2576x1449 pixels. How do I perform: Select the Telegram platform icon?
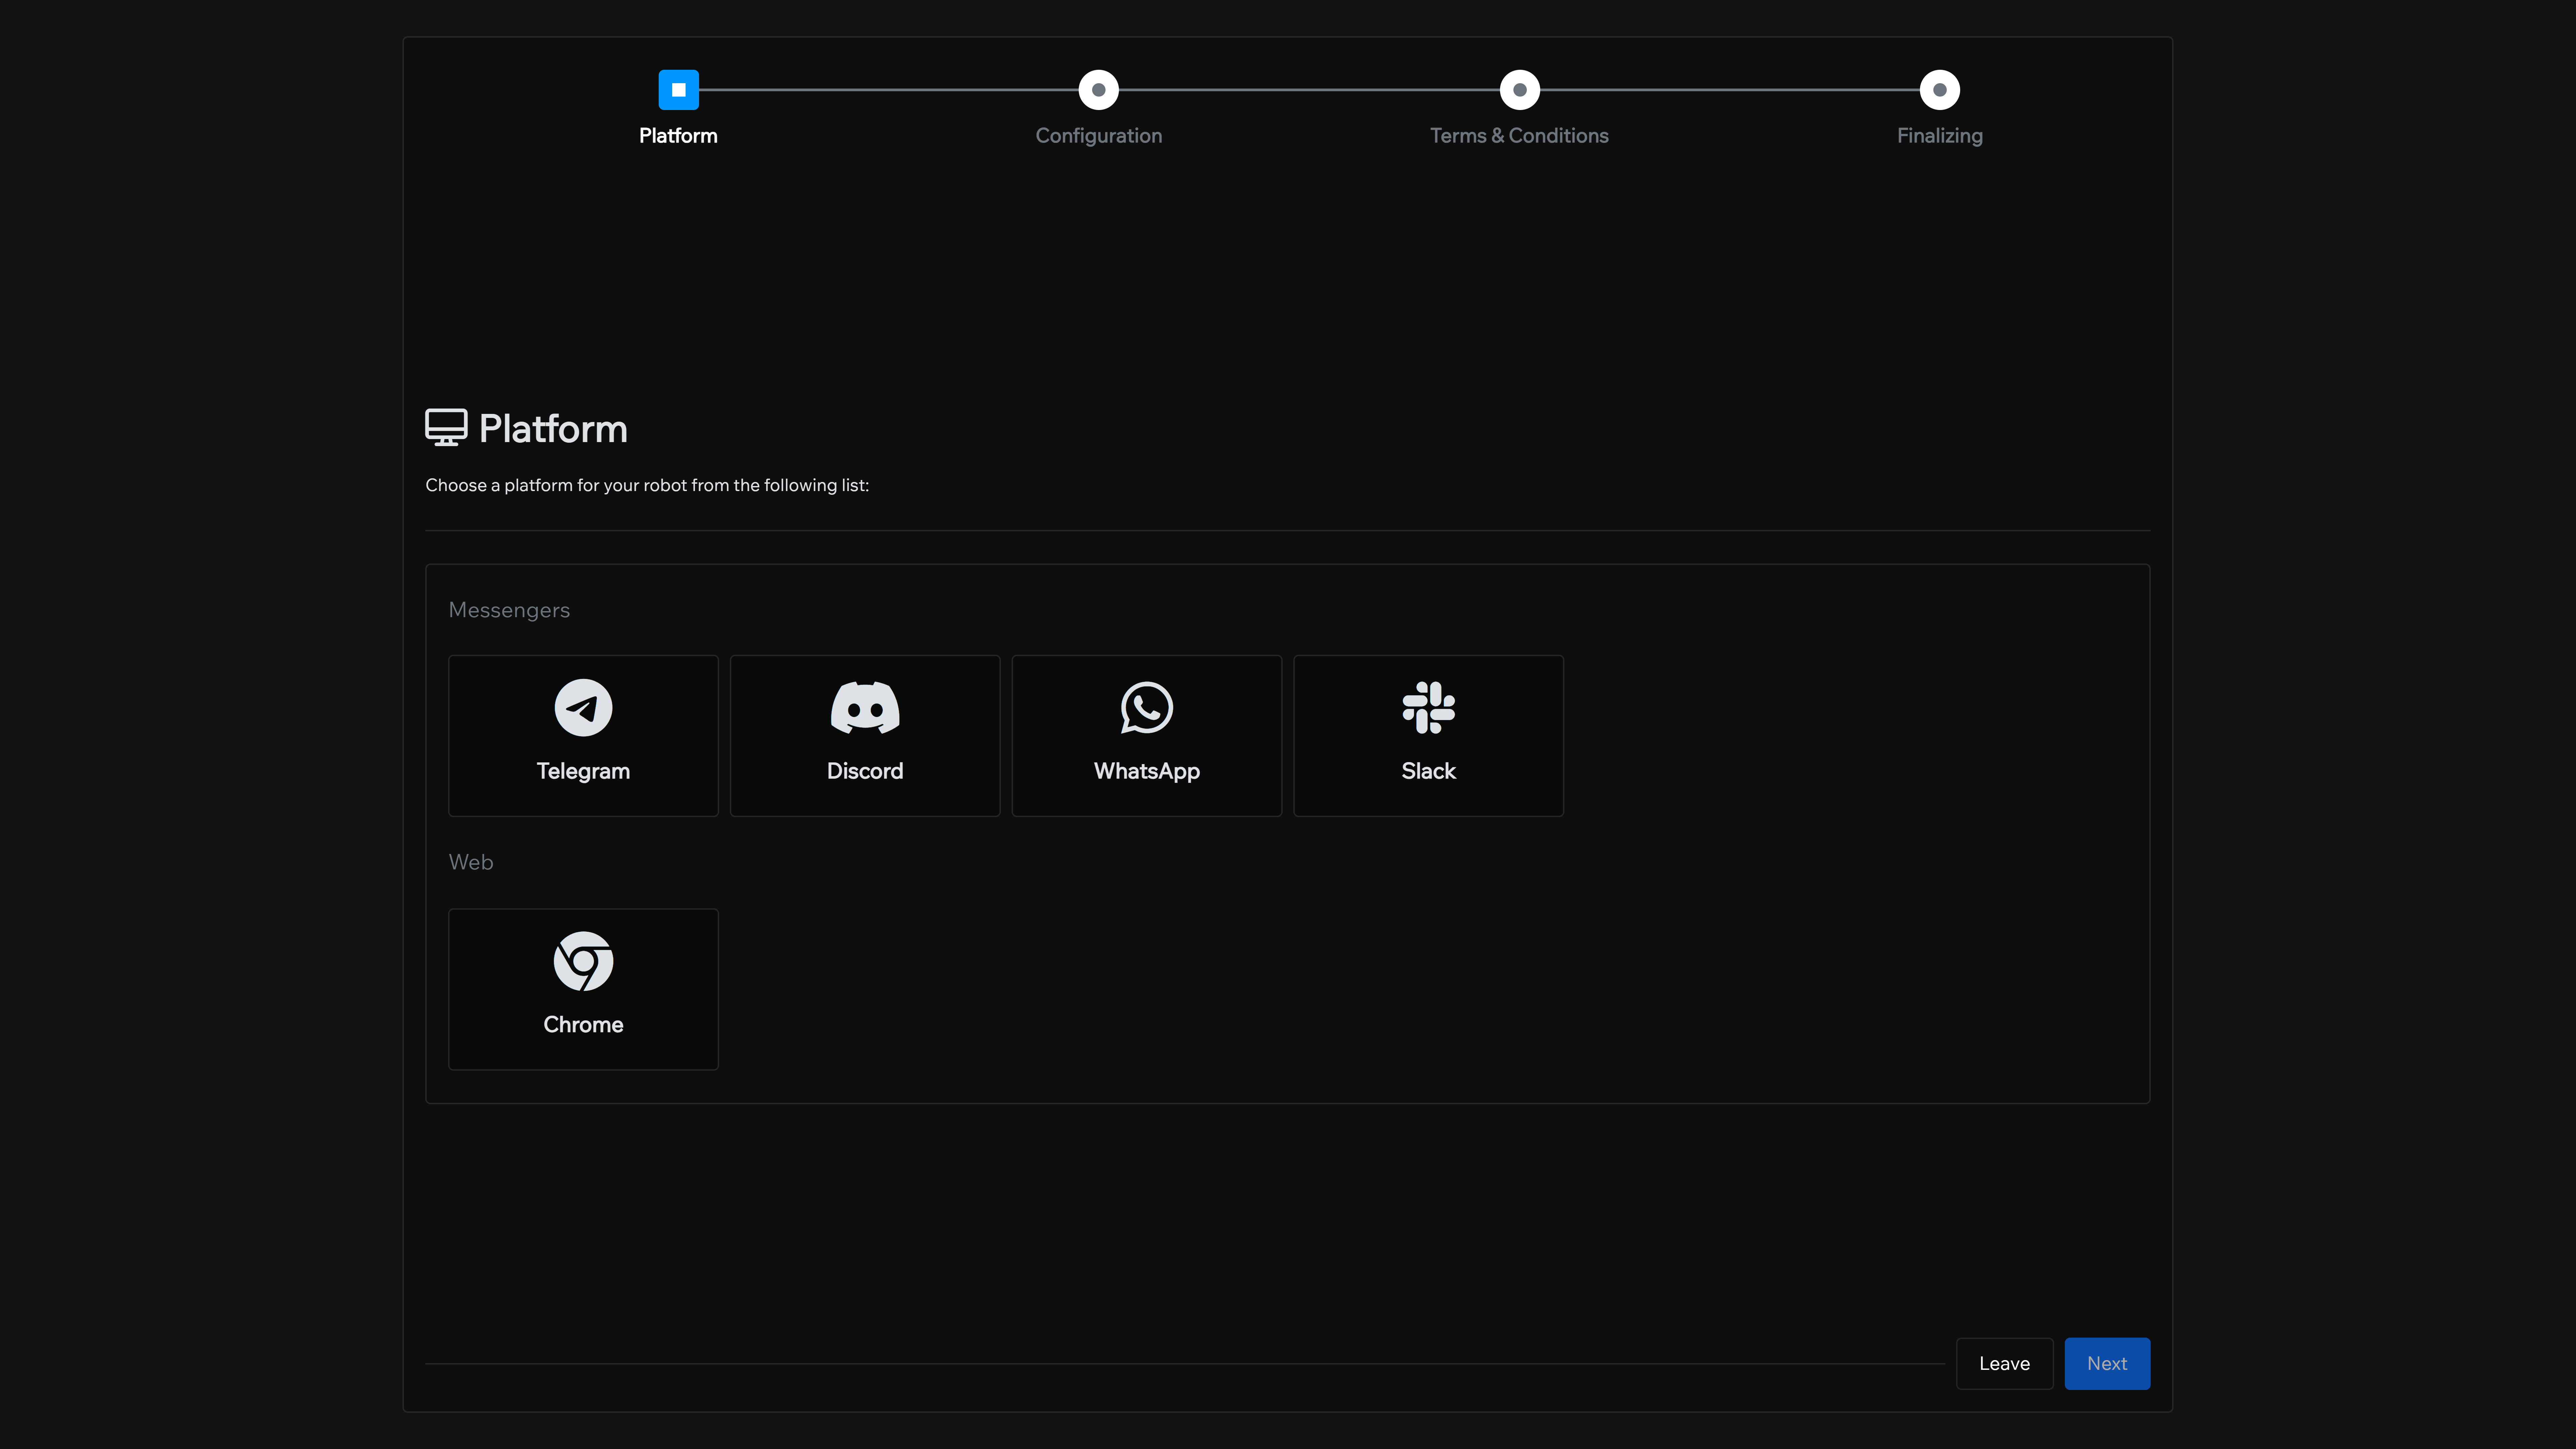coord(583,708)
